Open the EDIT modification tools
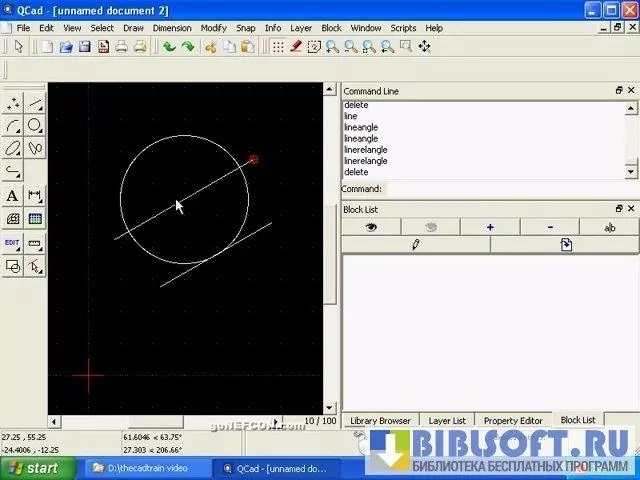Screen dimensions: 640x480 (13, 243)
